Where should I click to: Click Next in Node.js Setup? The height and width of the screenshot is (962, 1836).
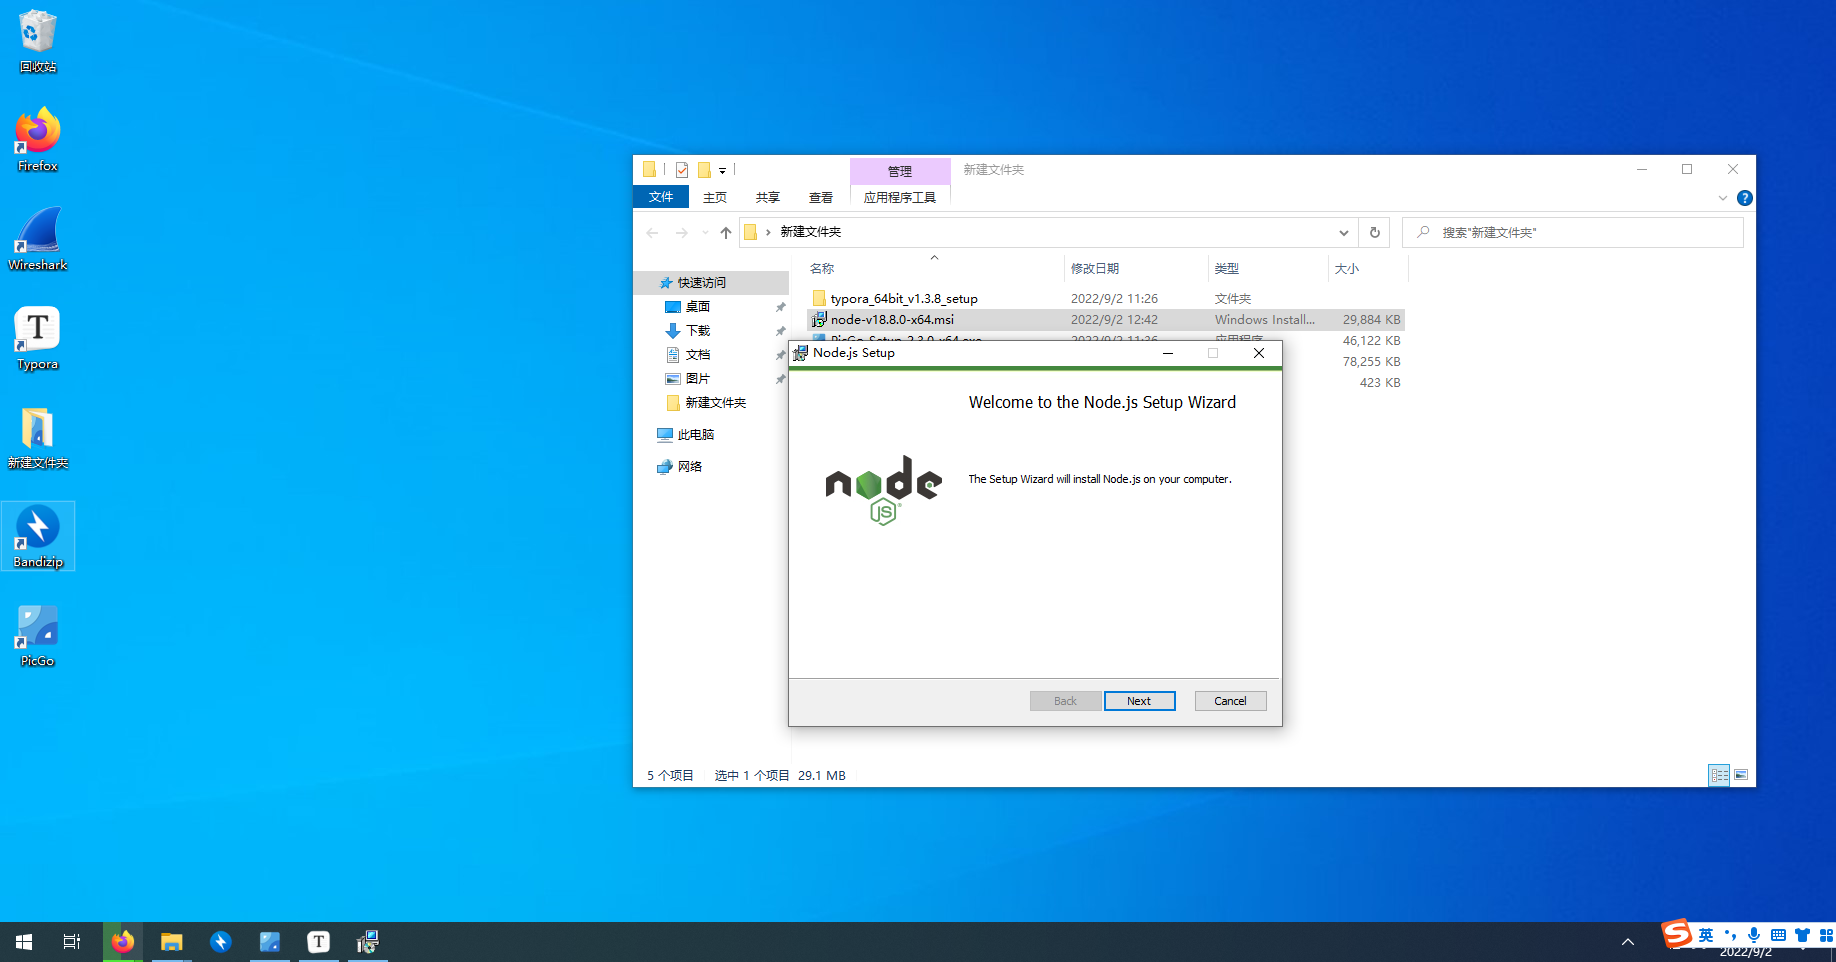click(x=1139, y=701)
